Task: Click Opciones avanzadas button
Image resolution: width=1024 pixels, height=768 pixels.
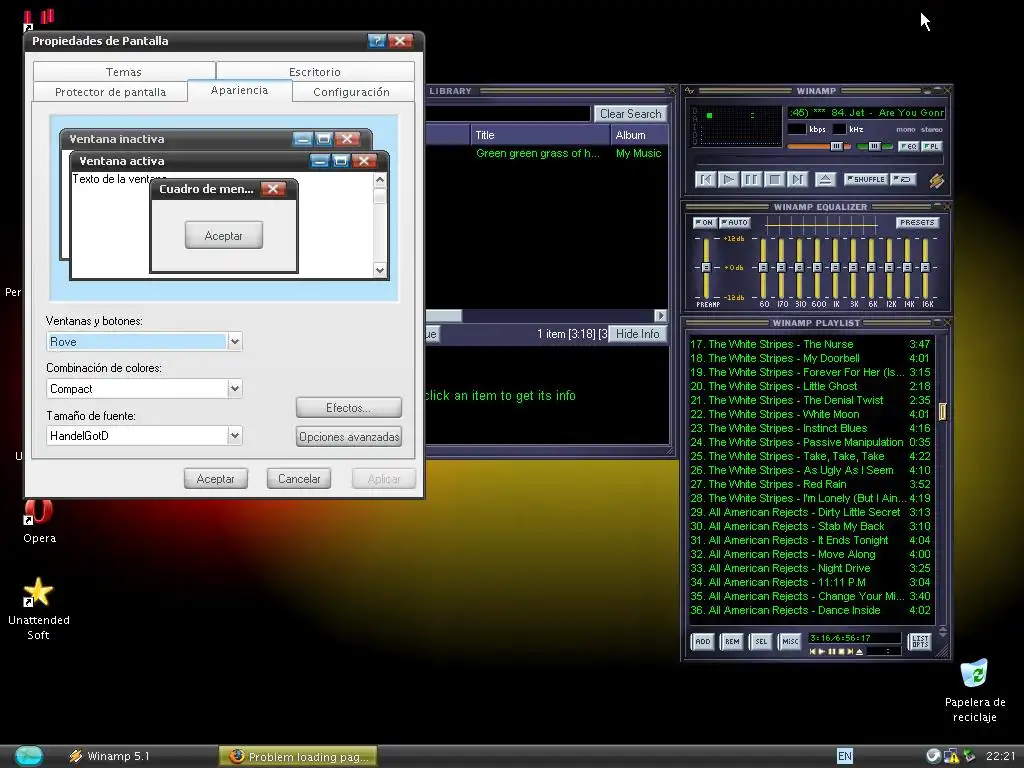Action: 349,437
